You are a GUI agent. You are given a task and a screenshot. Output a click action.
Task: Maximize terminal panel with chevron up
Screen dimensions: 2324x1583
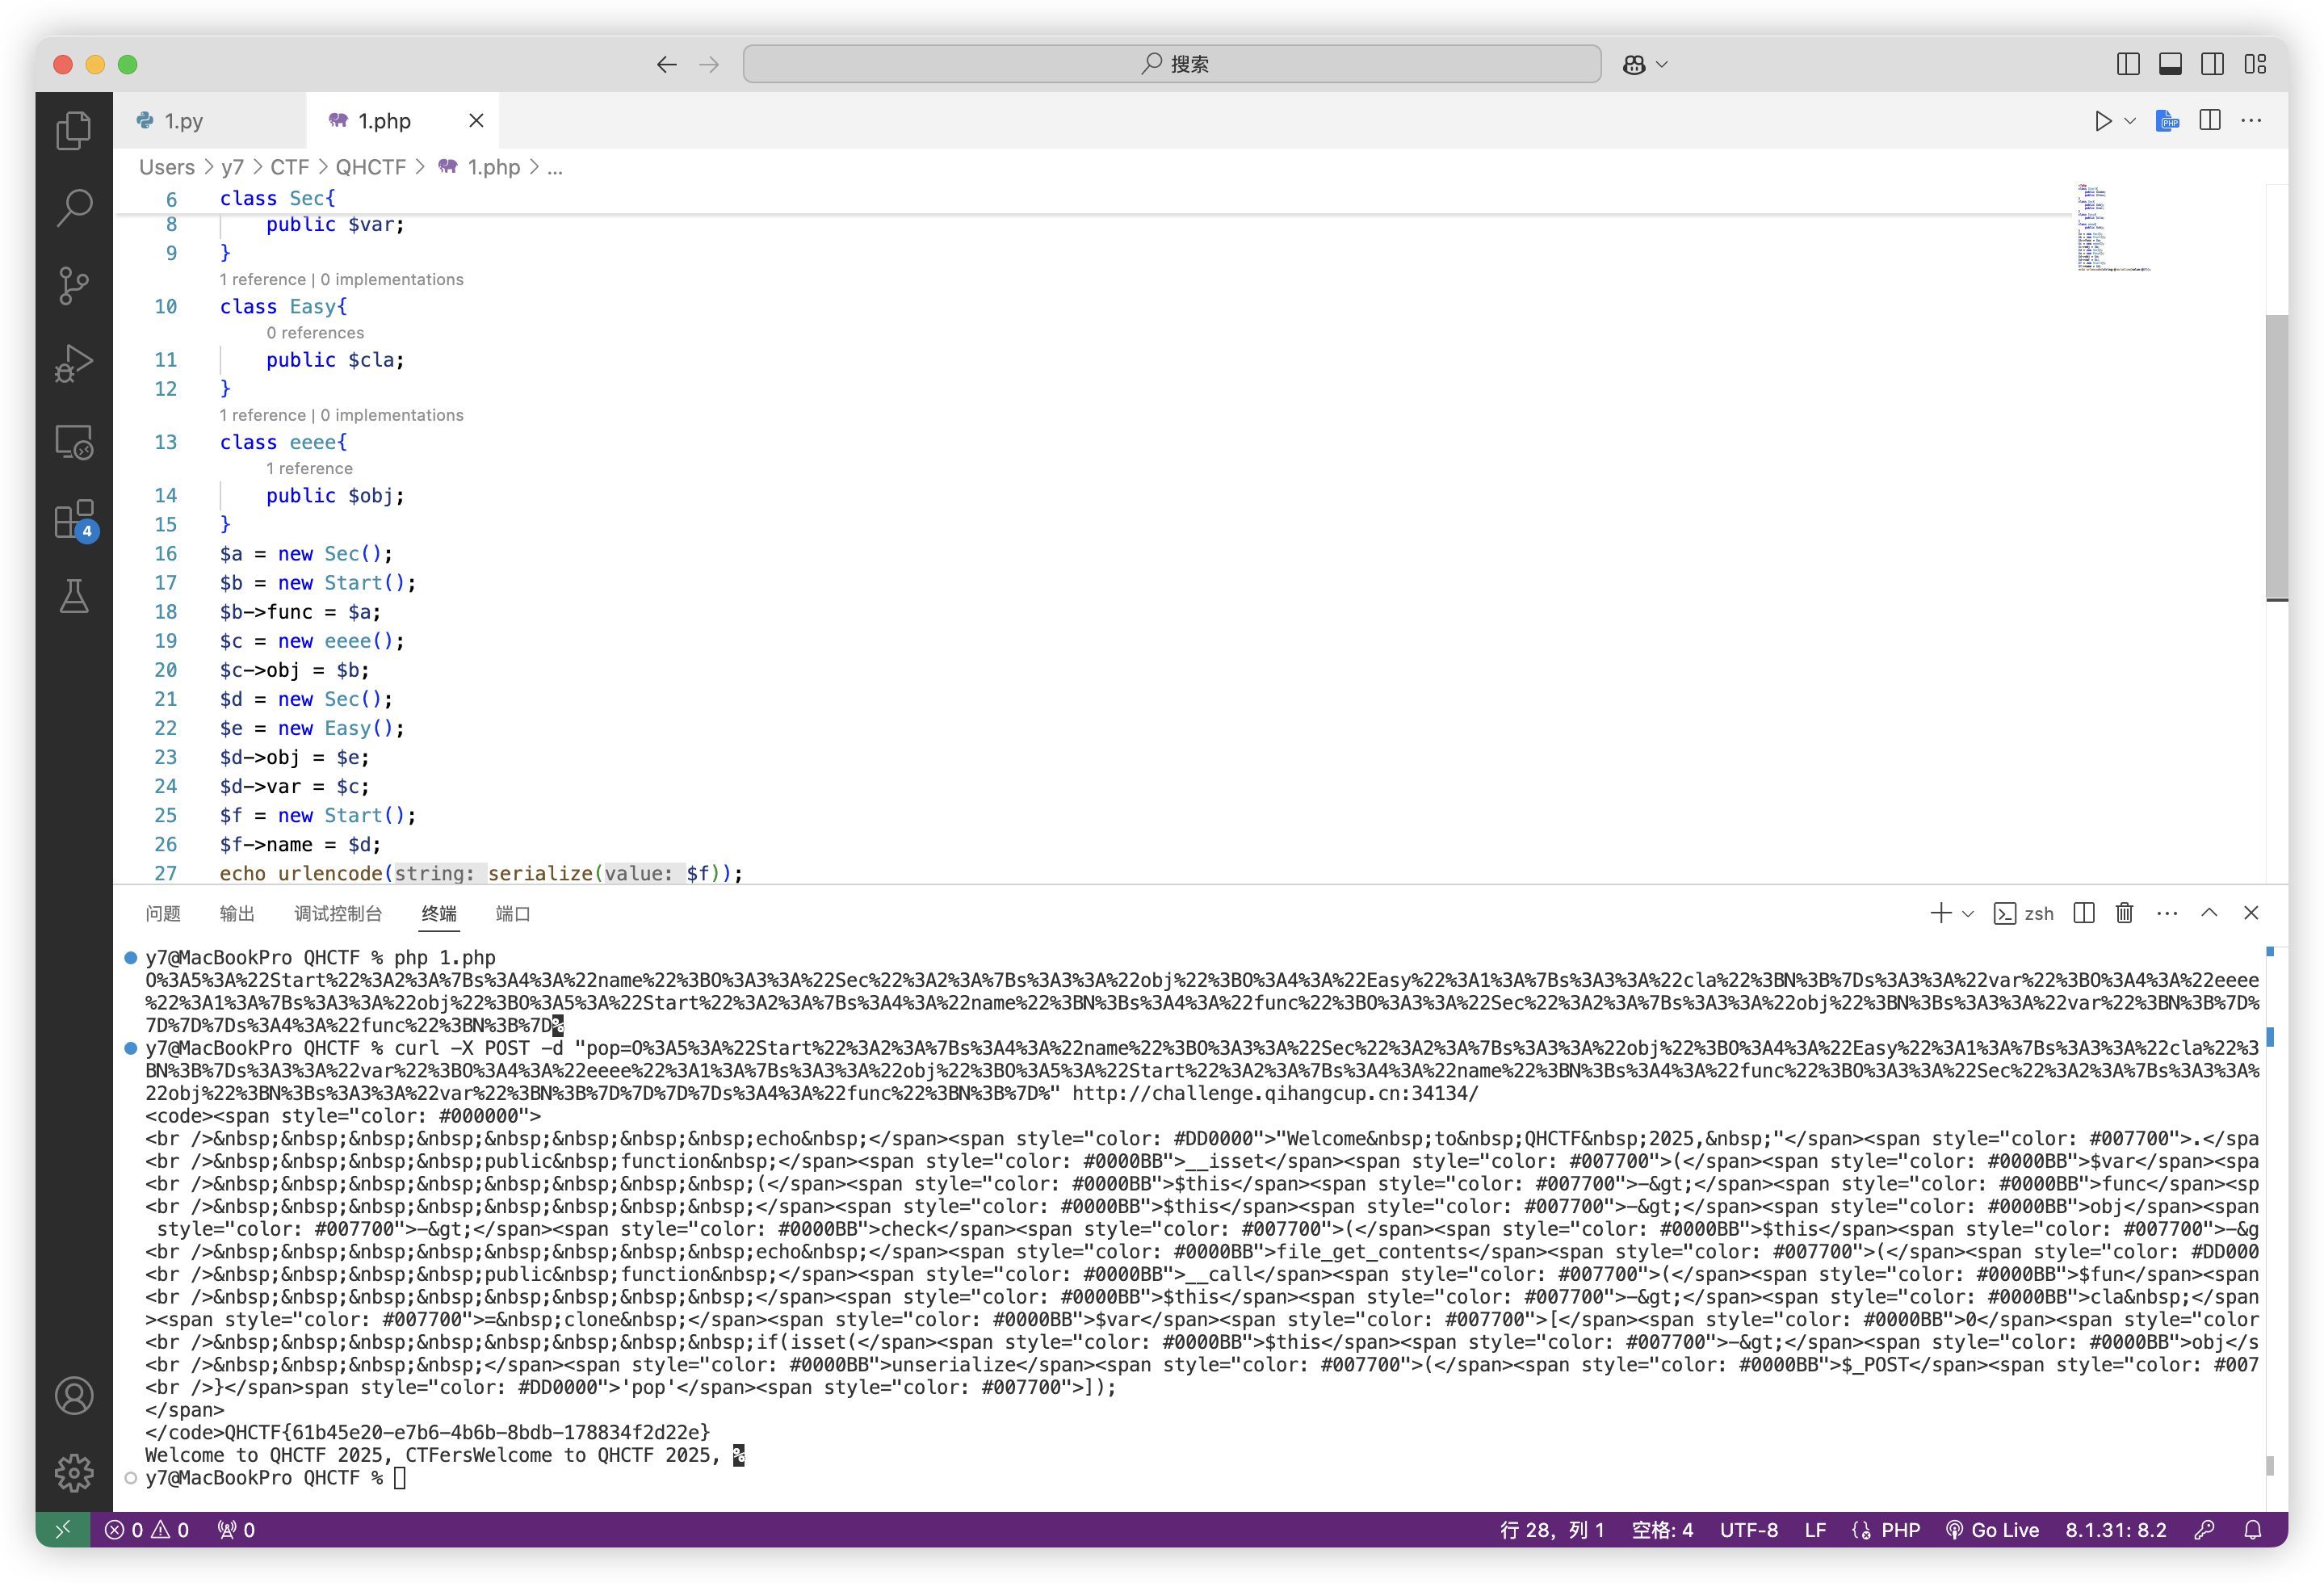(x=2209, y=913)
